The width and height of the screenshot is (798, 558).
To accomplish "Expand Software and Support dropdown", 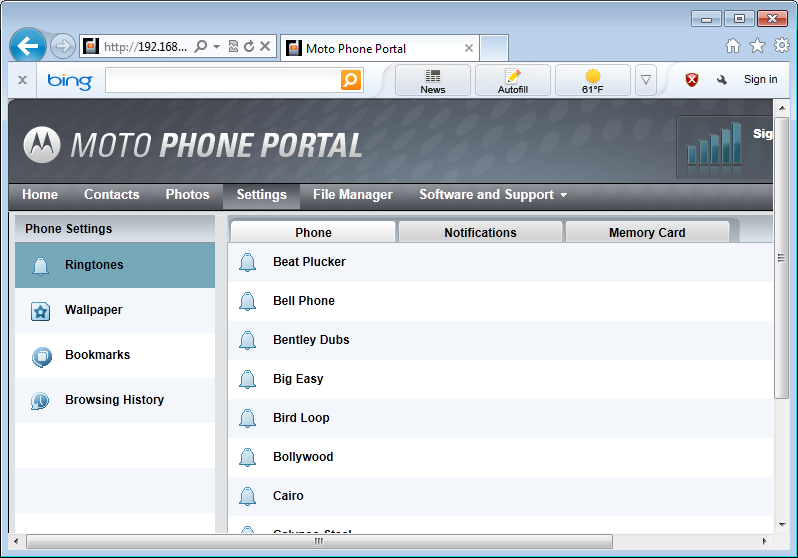I will click(x=493, y=194).
